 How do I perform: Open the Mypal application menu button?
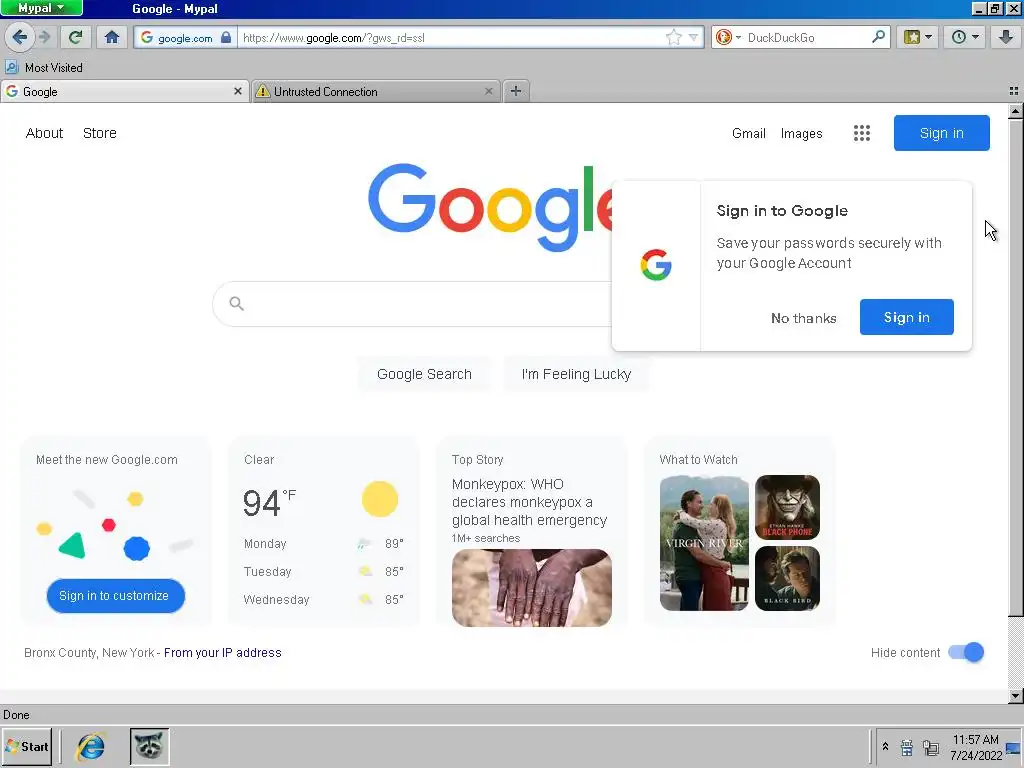point(41,8)
